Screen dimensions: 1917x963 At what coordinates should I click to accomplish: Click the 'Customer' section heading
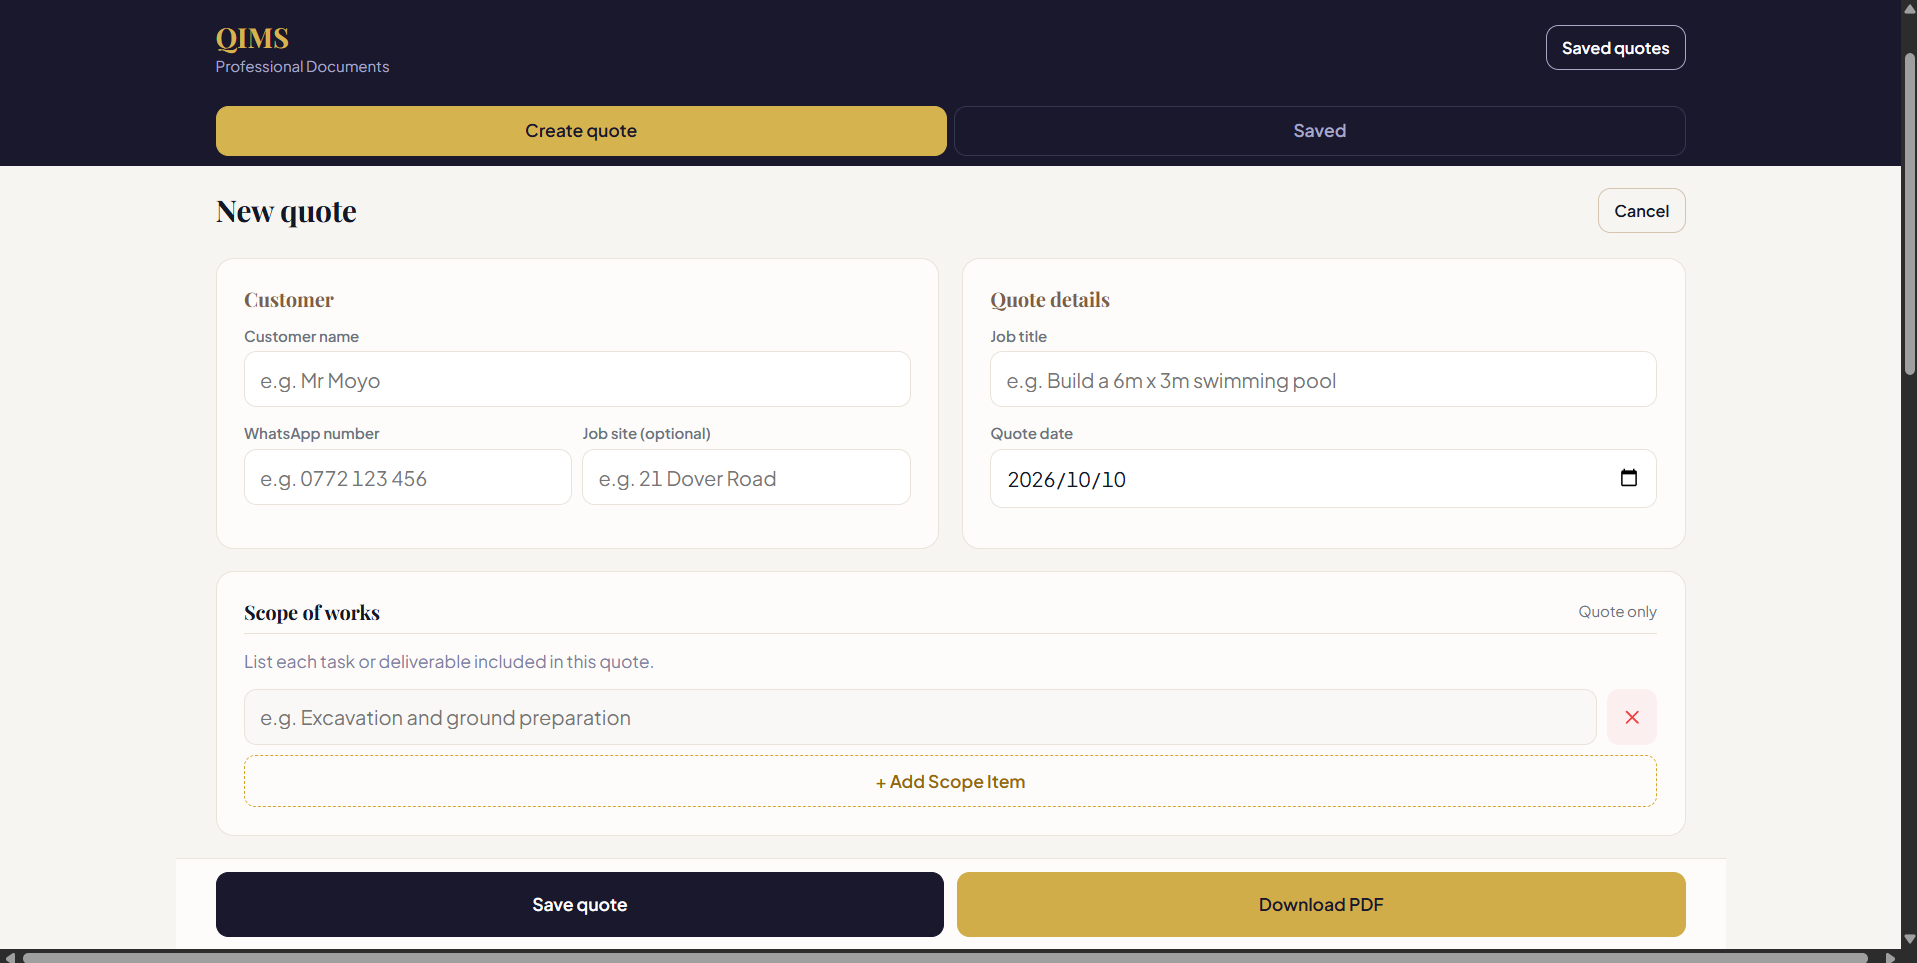pyautogui.click(x=289, y=300)
